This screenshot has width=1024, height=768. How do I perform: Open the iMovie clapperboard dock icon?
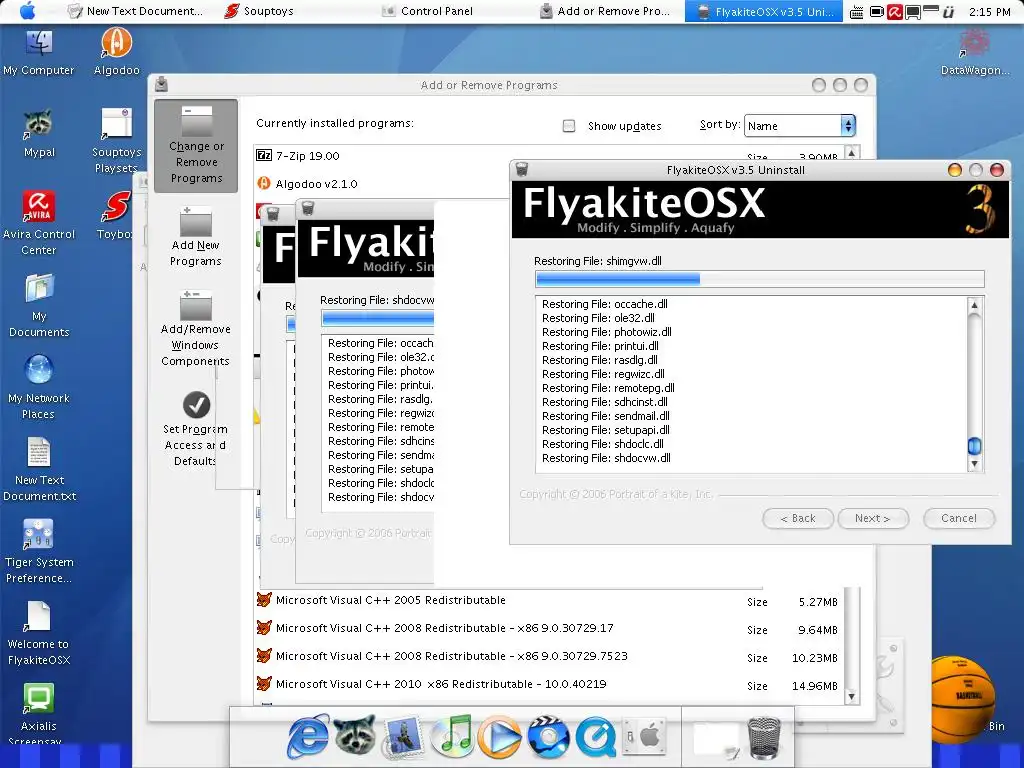[x=547, y=736]
